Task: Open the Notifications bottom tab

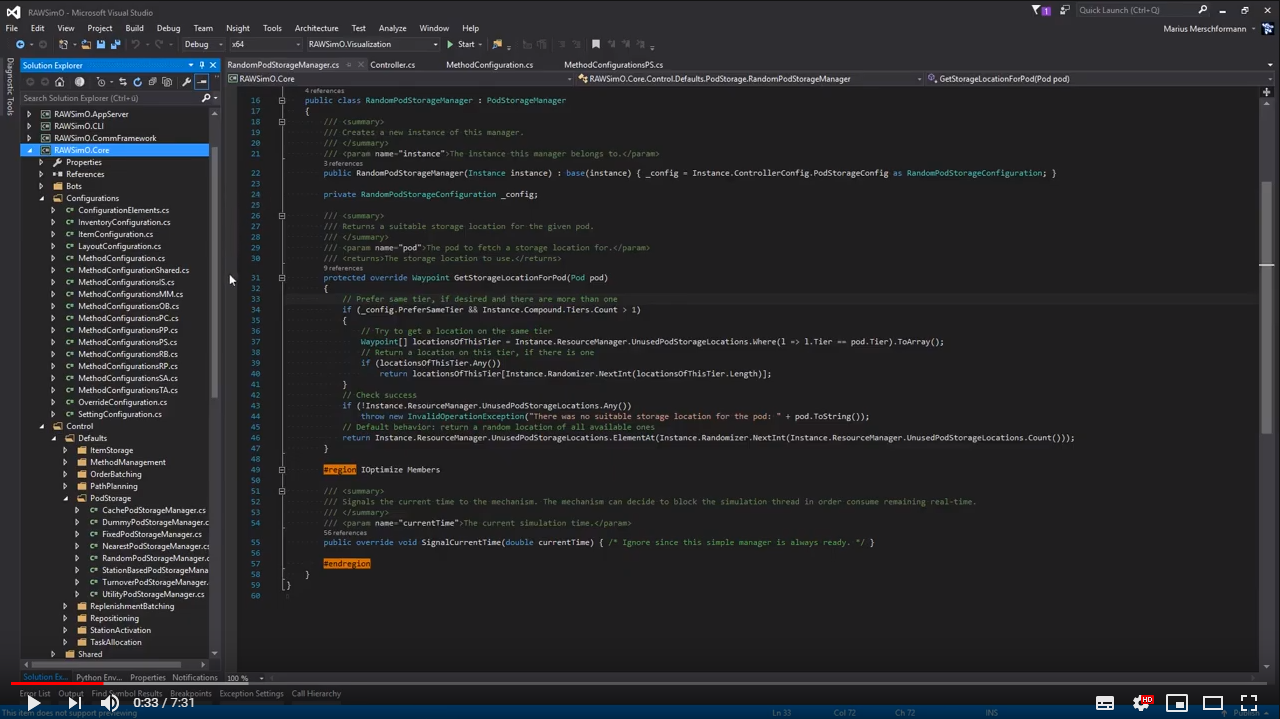Action: coord(194,677)
